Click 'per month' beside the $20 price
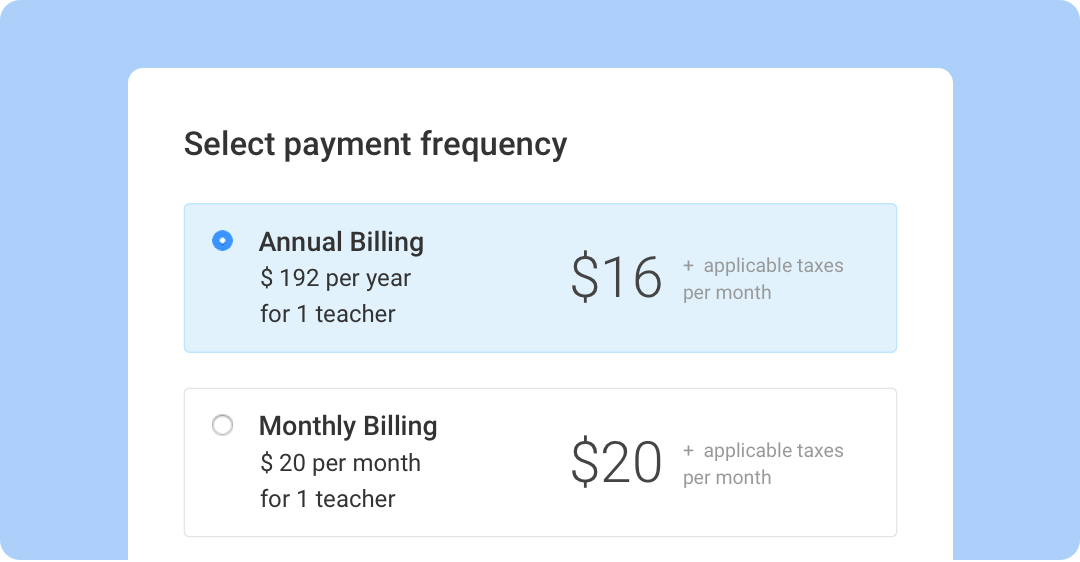This screenshot has width=1080, height=562. [x=727, y=478]
